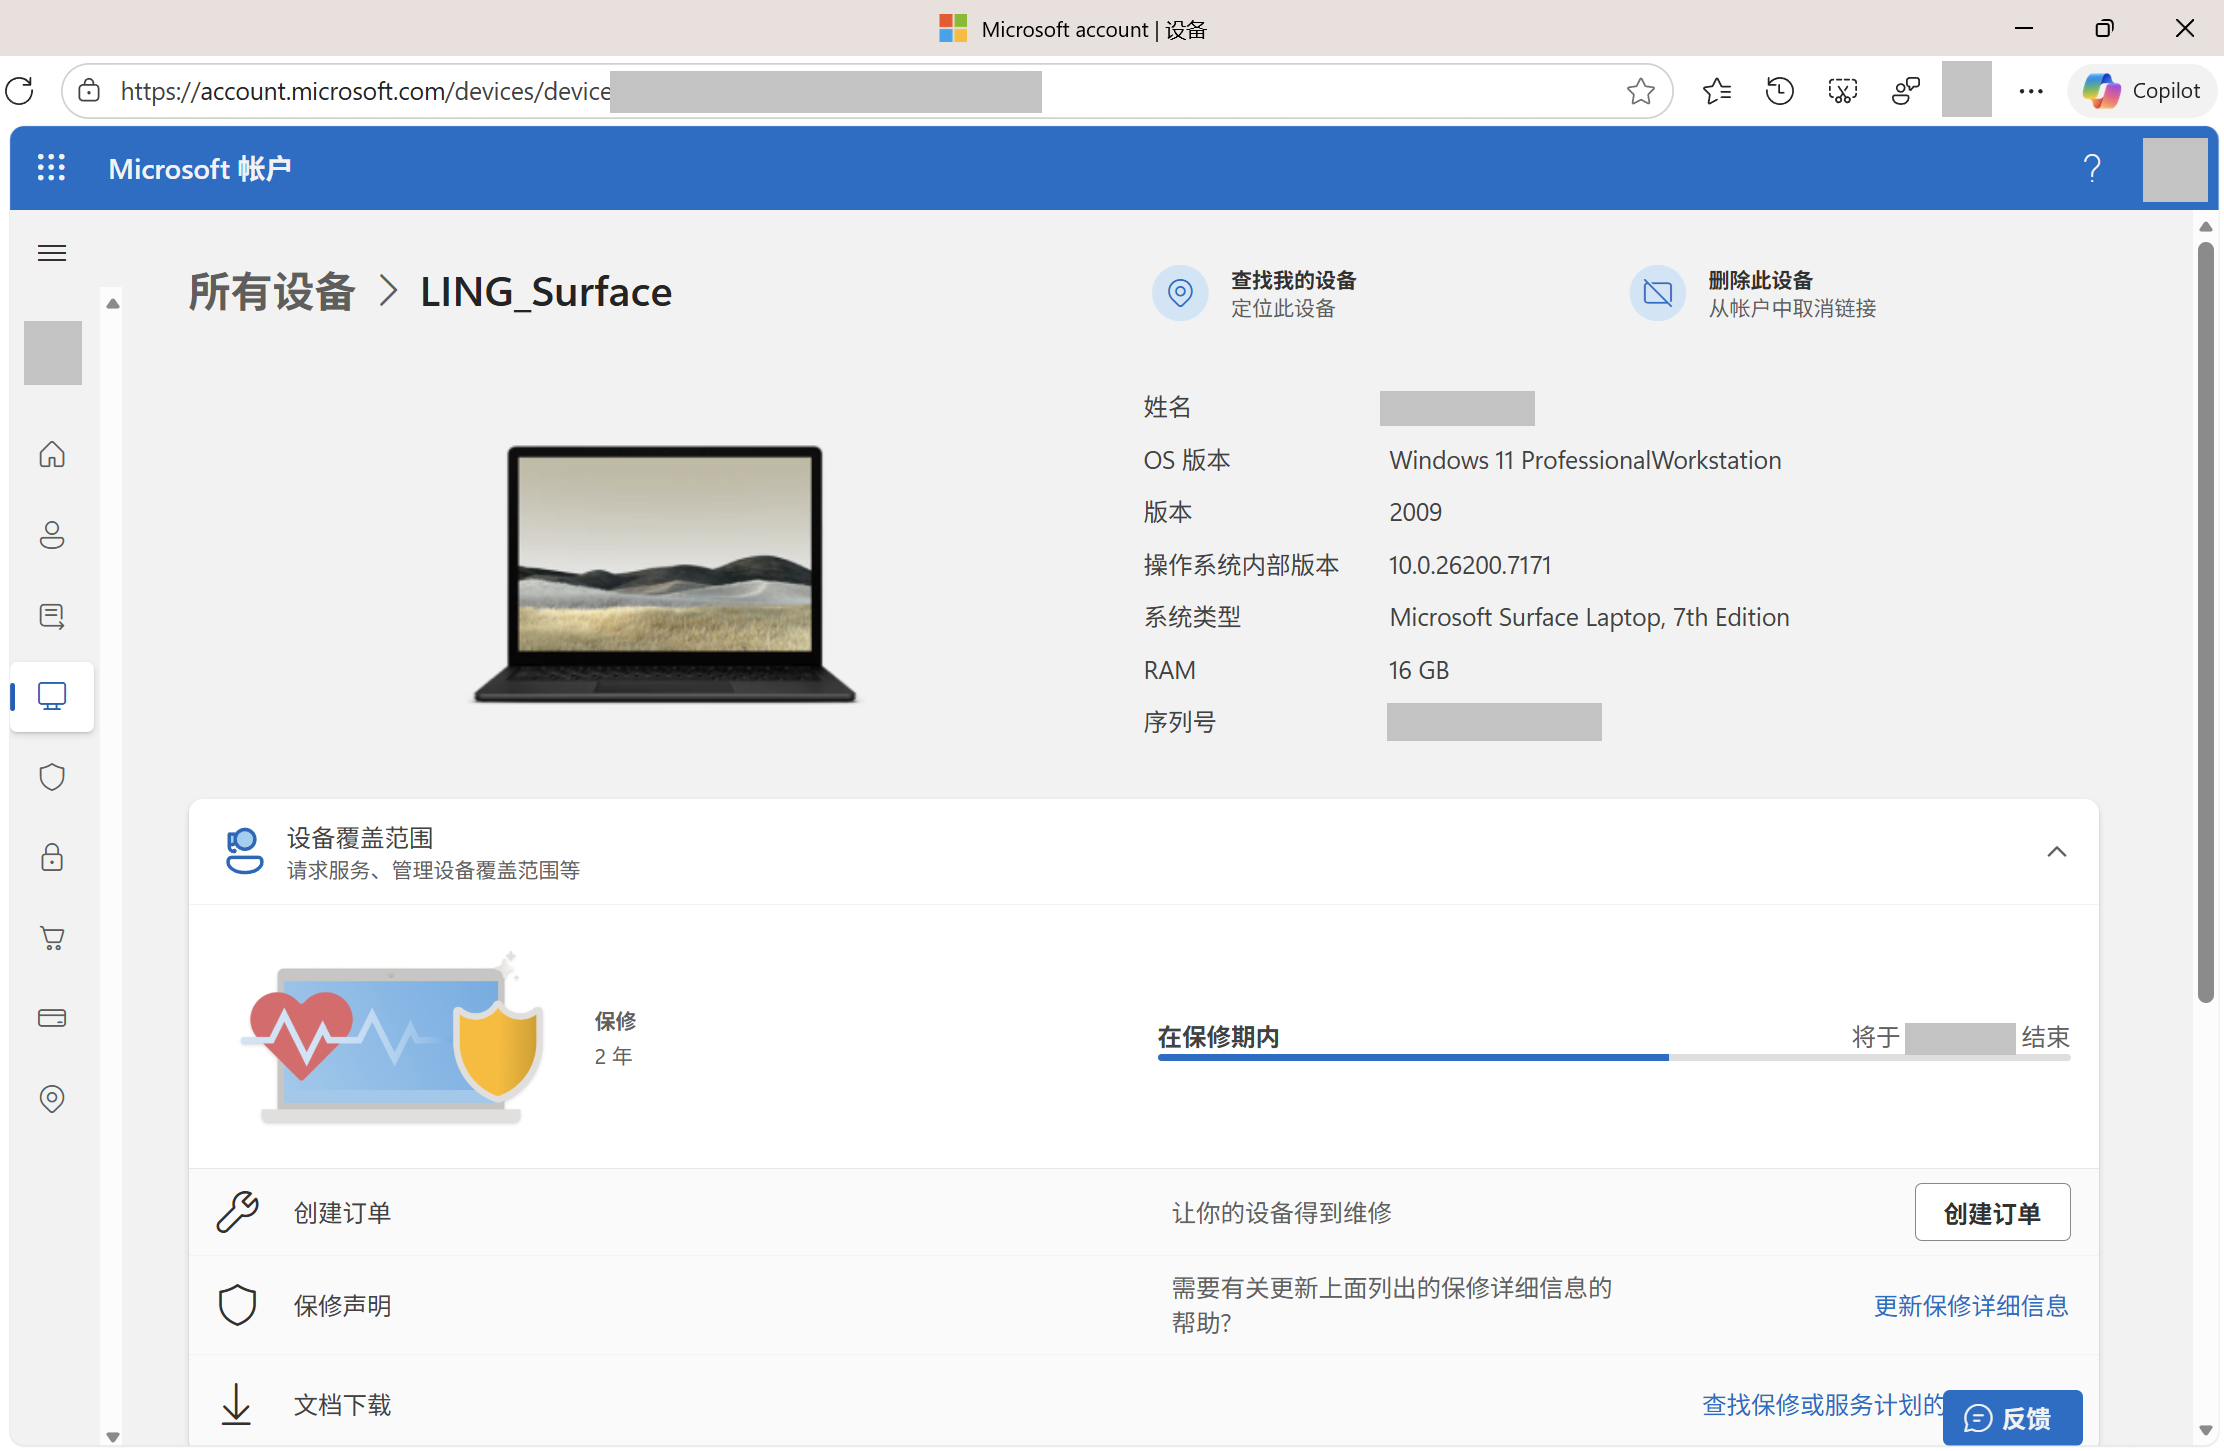
Task: Click the '在保修期内' warranty status text
Action: click(1218, 1037)
